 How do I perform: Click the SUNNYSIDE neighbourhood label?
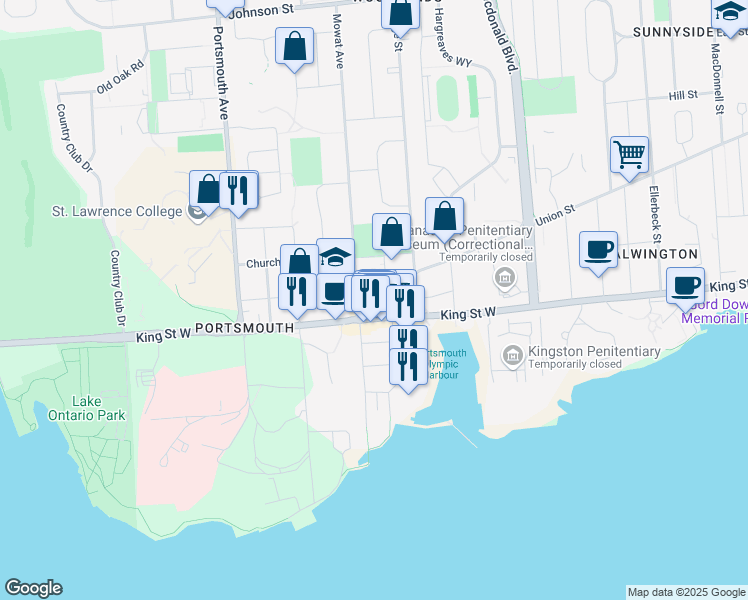[673, 32]
